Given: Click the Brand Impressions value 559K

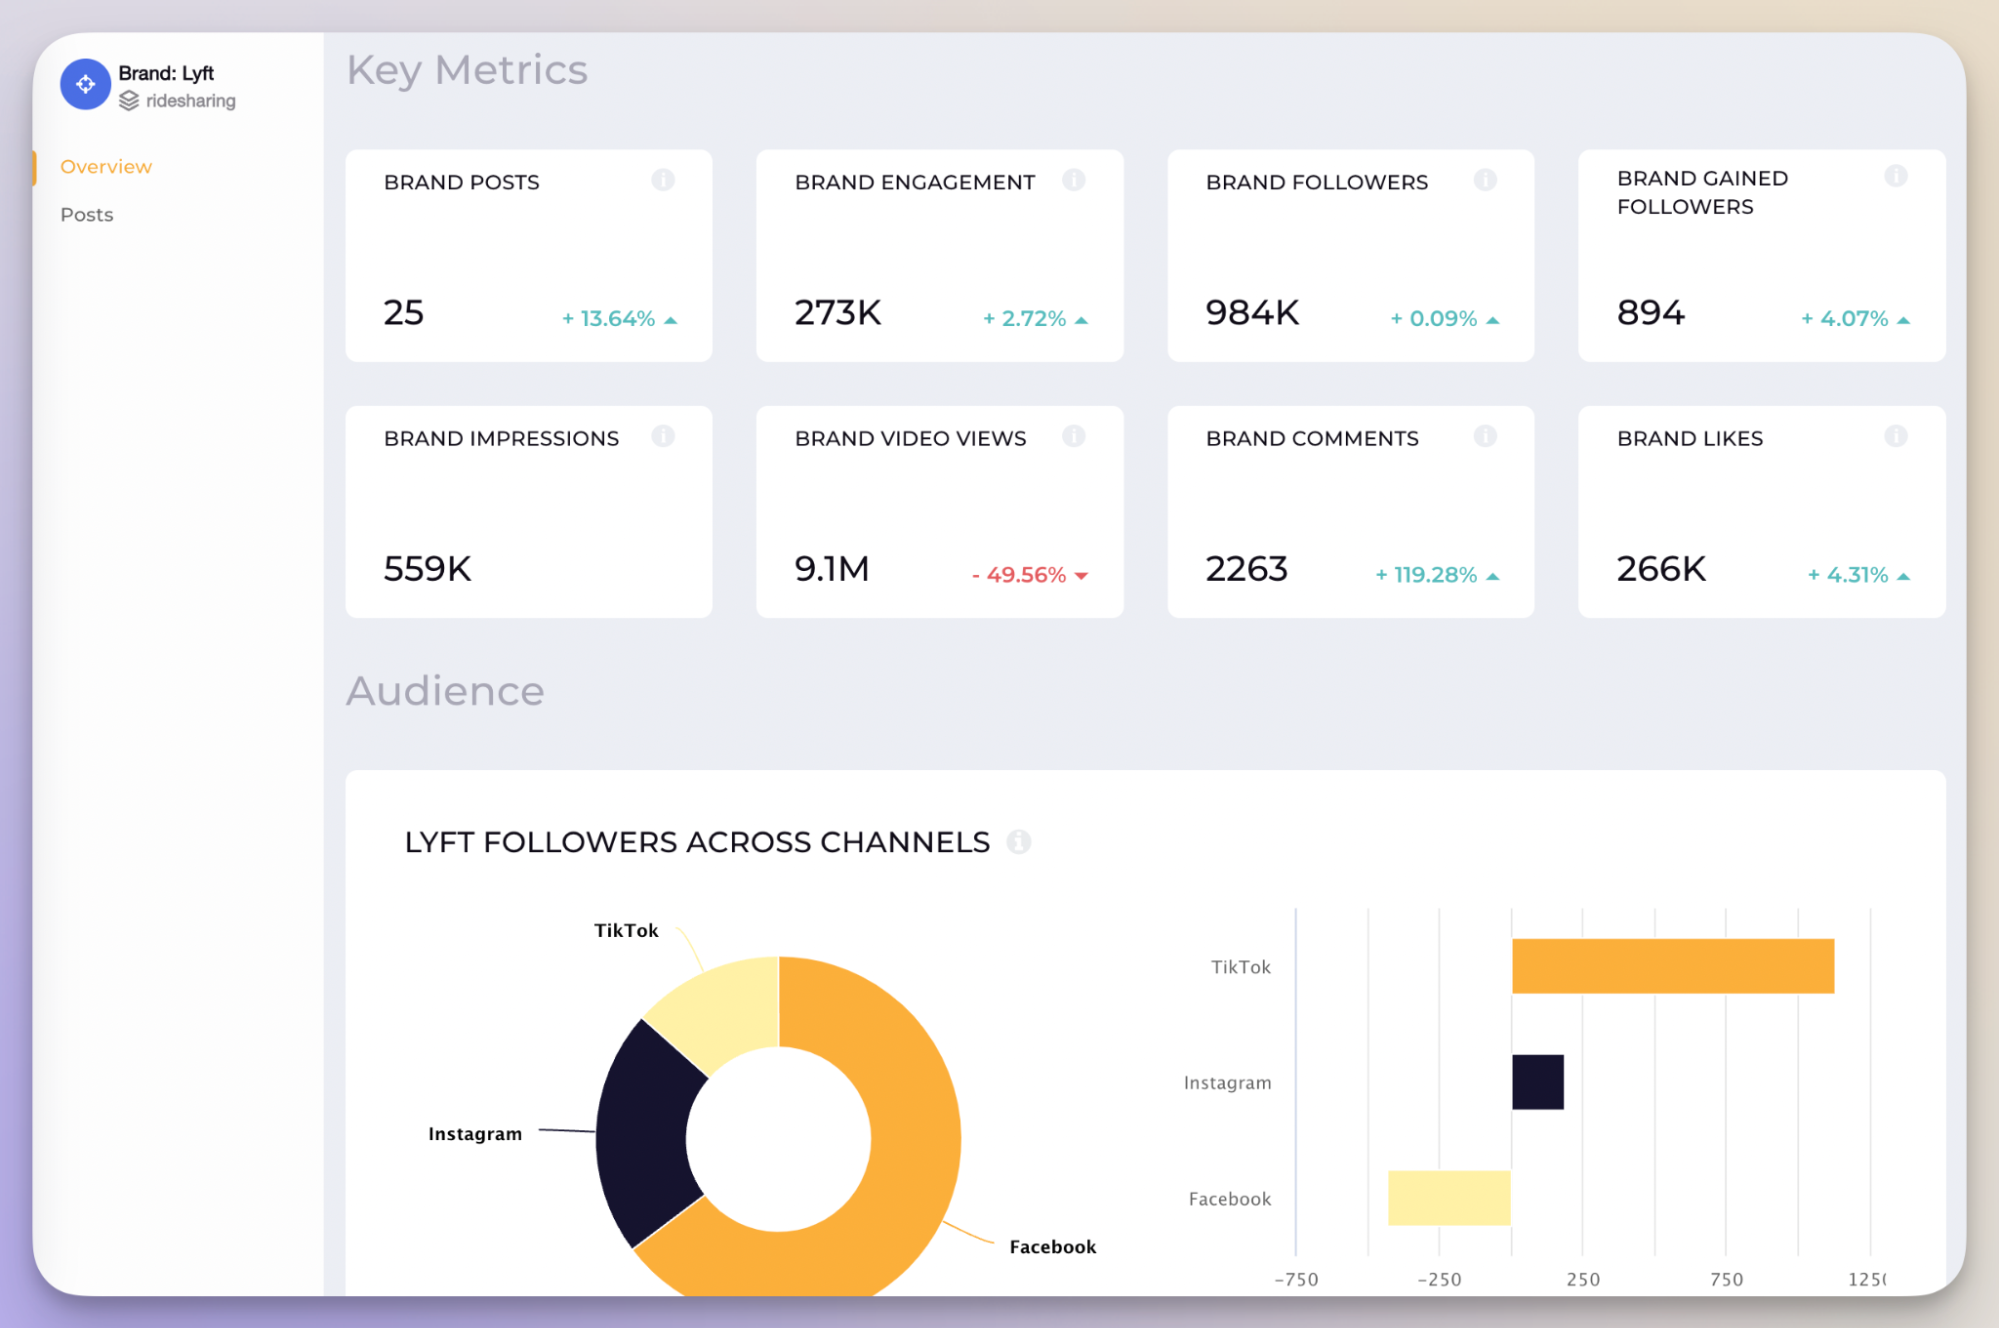Looking at the screenshot, I should point(428,569).
